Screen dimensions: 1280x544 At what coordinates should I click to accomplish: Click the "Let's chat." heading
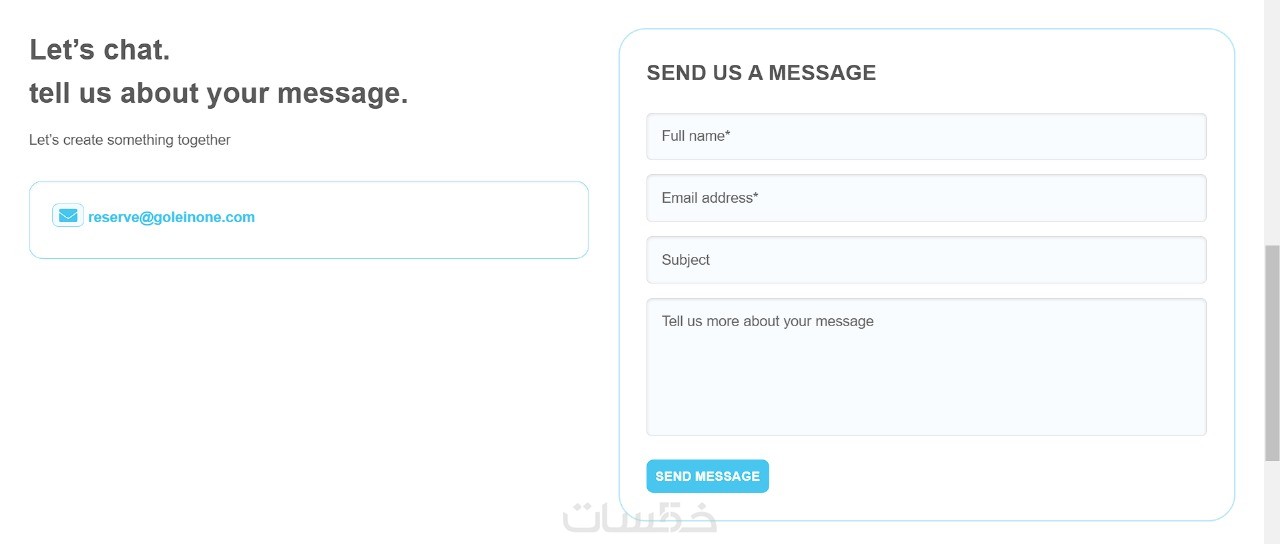(100, 50)
